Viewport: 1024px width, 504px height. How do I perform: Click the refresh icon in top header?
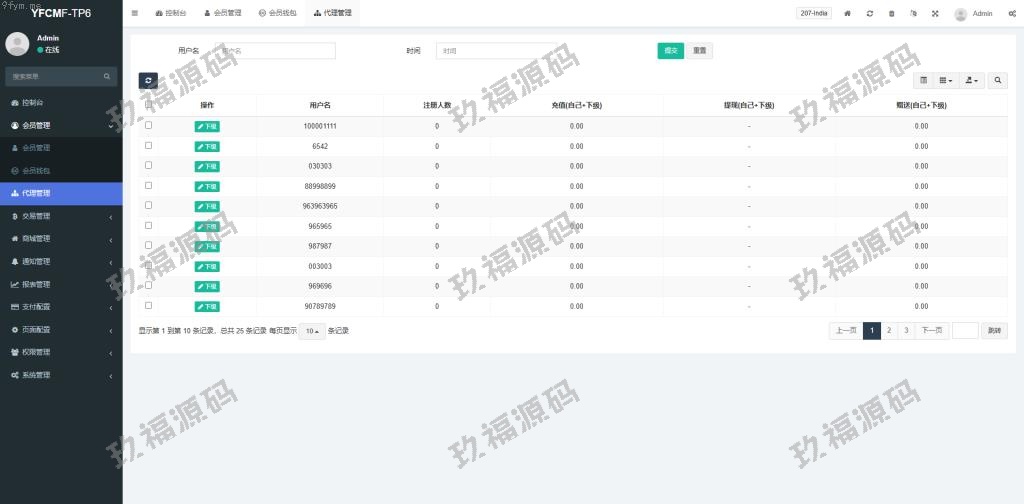pyautogui.click(x=870, y=14)
